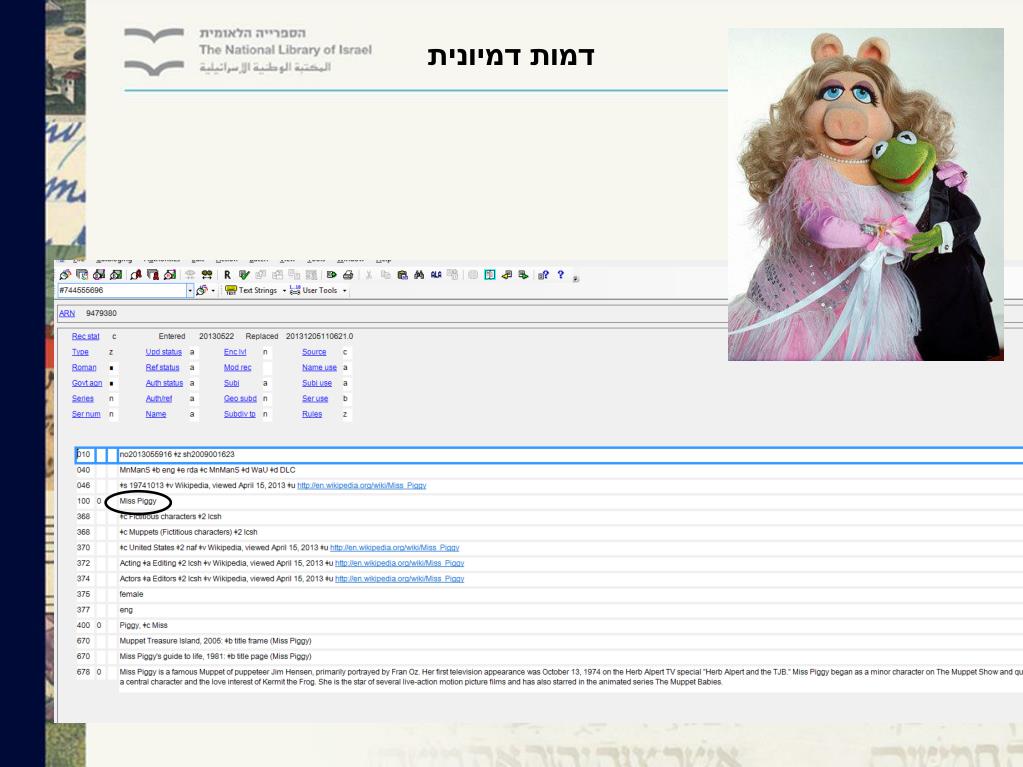The image size is (1023, 767).
Task: Click the ARN link
Action: point(67,313)
